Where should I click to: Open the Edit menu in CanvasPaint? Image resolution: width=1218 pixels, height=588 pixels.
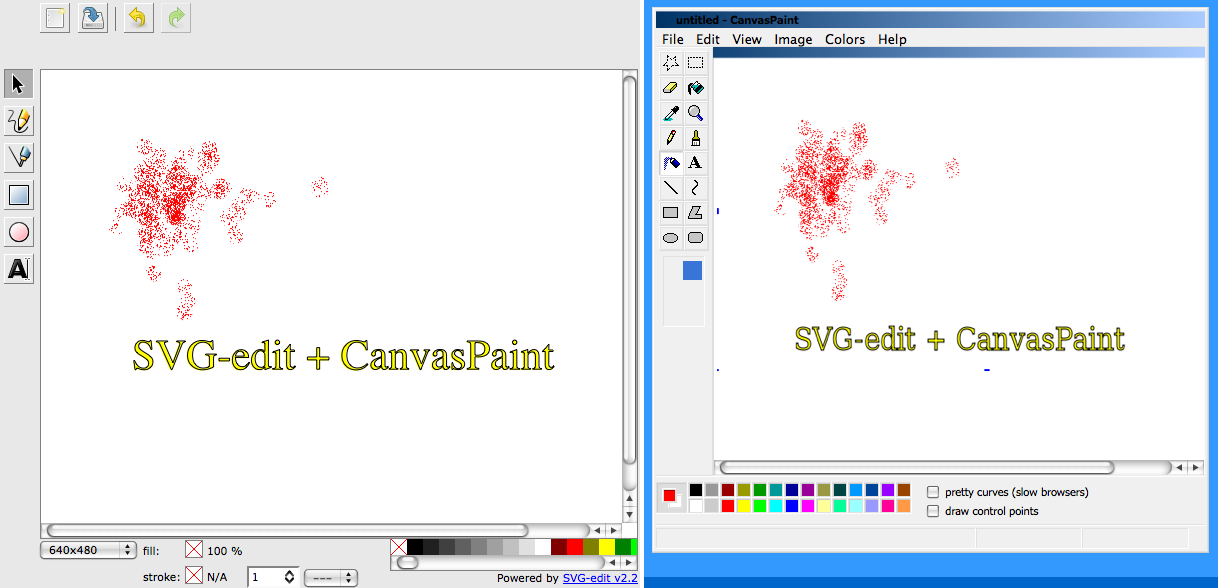(708, 39)
